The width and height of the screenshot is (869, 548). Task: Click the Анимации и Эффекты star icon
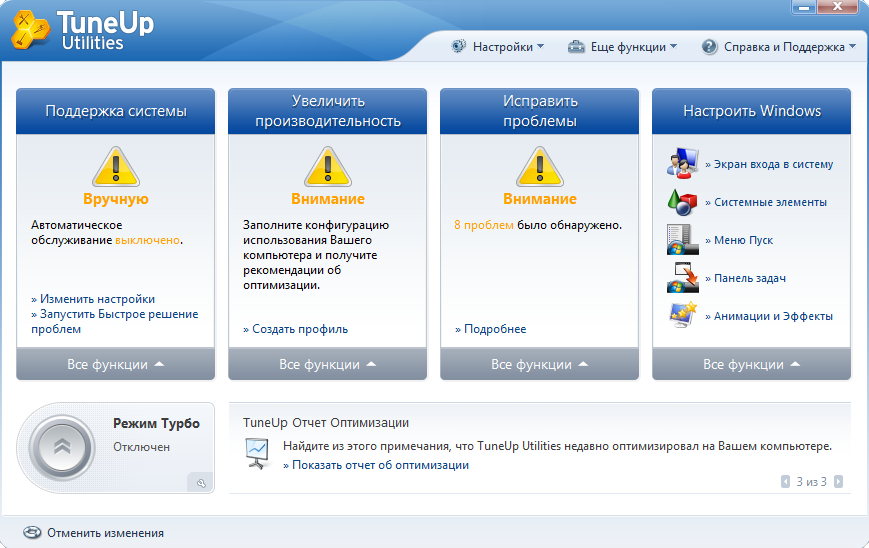(x=682, y=315)
